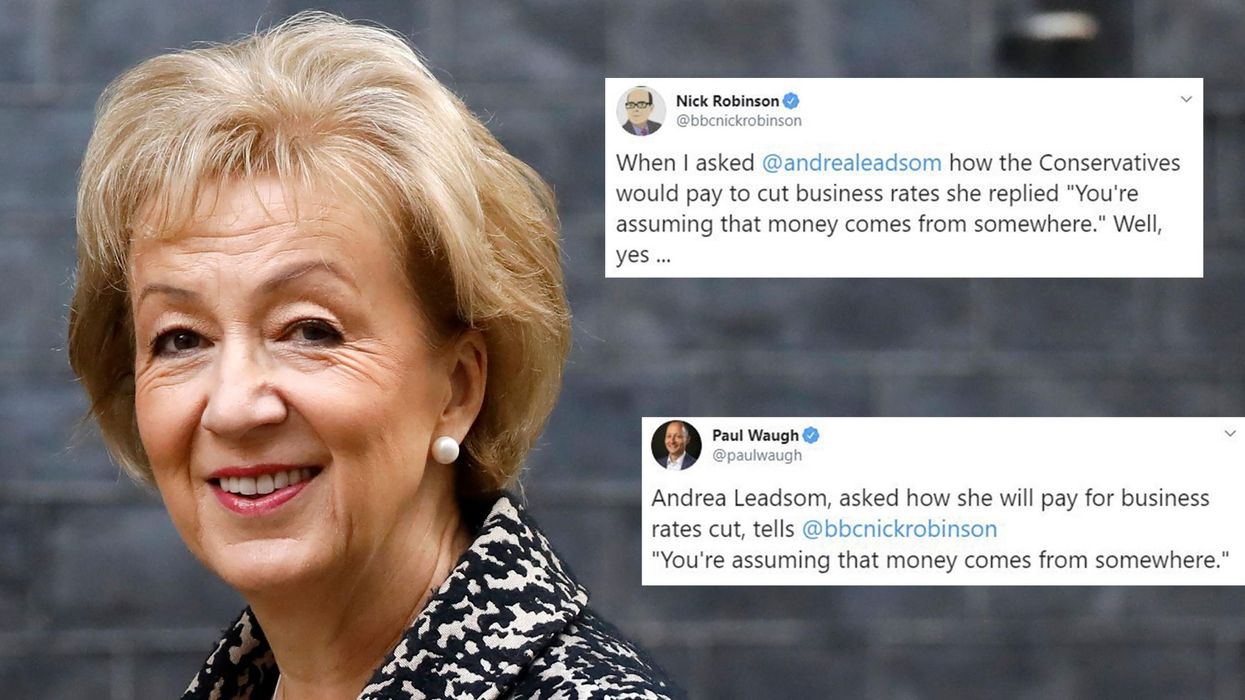Click the @bbcnickrobinson handle under Nick Robinson's name
Viewport: 1245px width, 700px height.
[739, 121]
